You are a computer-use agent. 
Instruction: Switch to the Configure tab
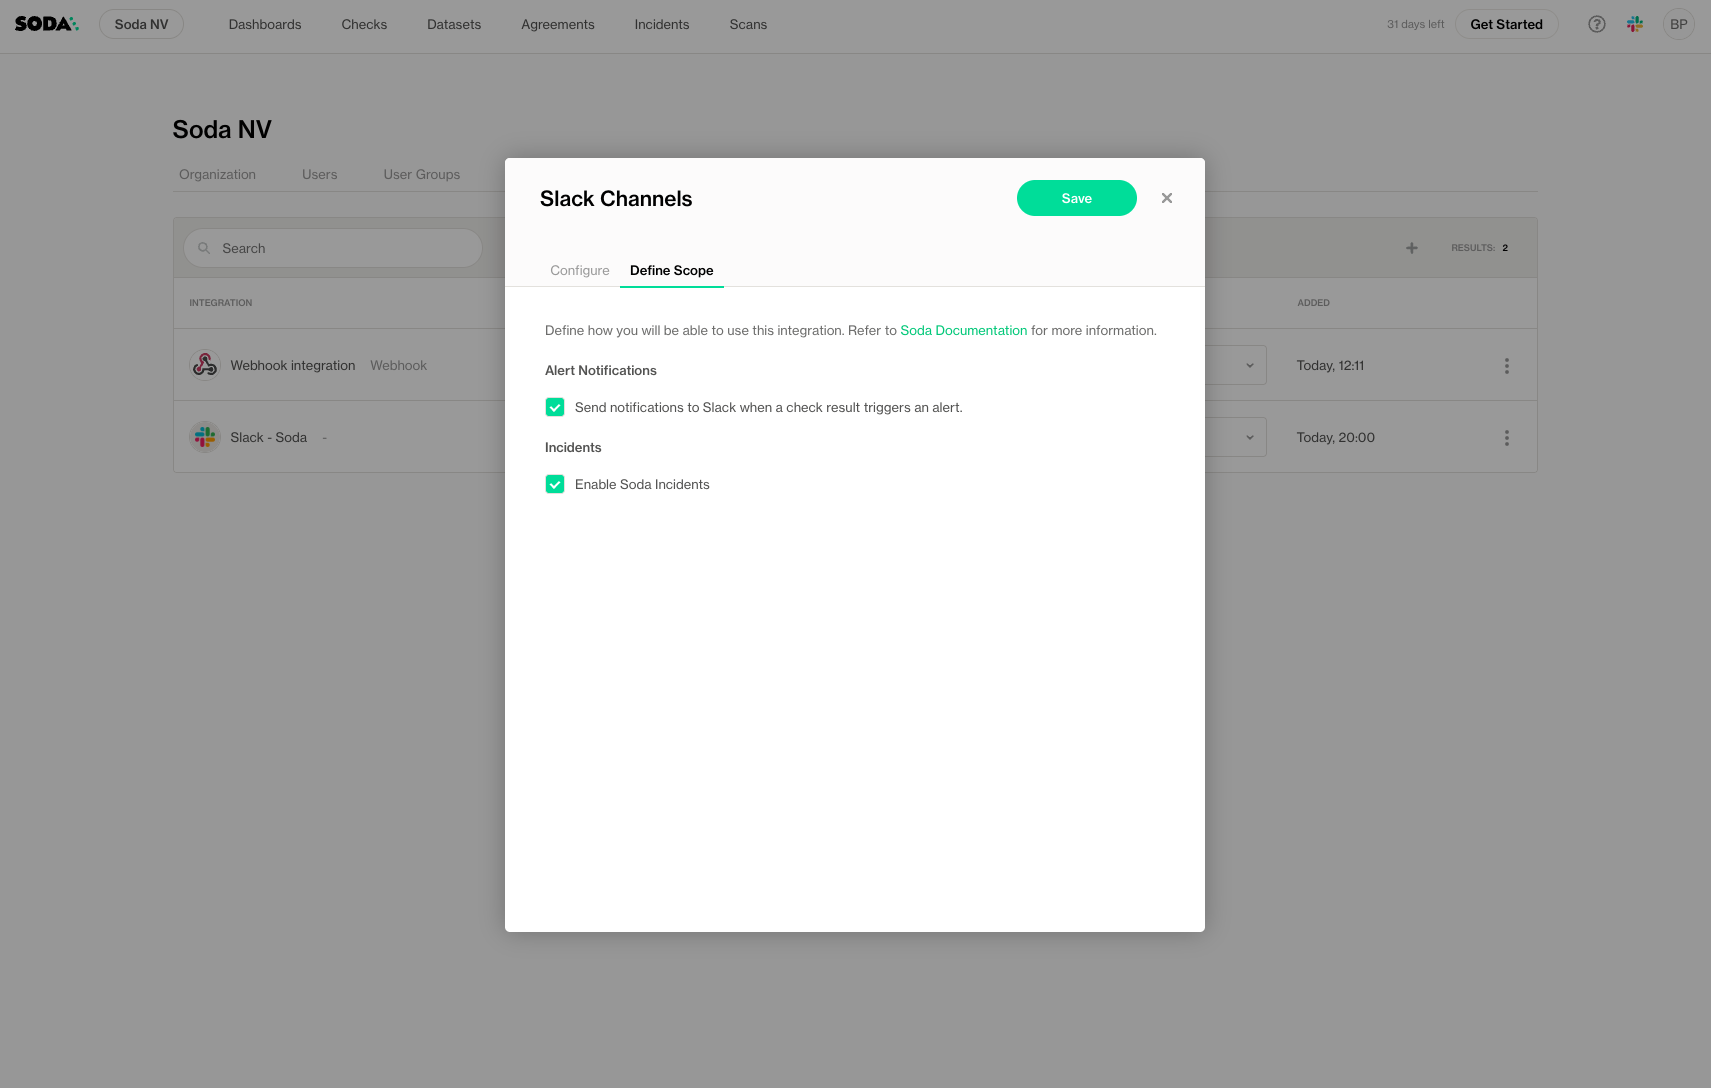click(579, 271)
